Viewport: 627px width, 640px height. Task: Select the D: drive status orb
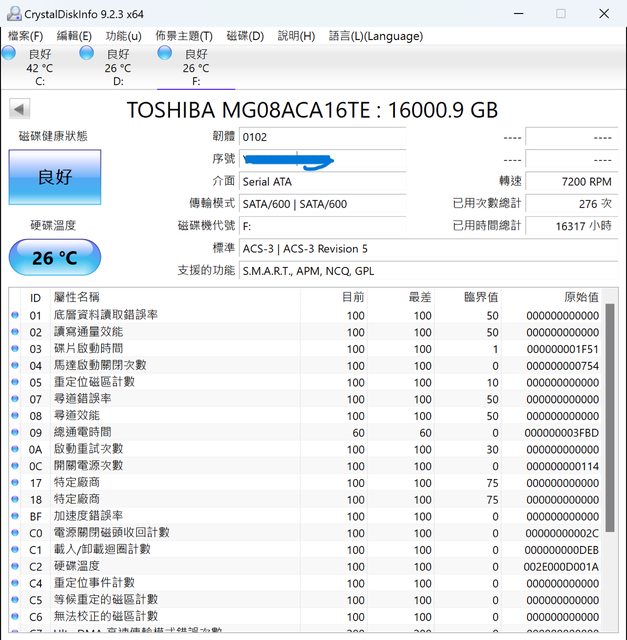[x=87, y=53]
